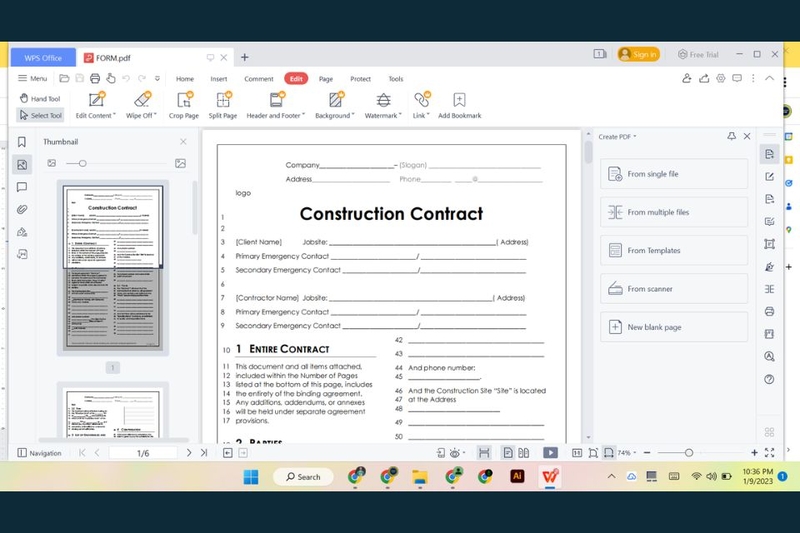Click the taskbar Search box

304,477
